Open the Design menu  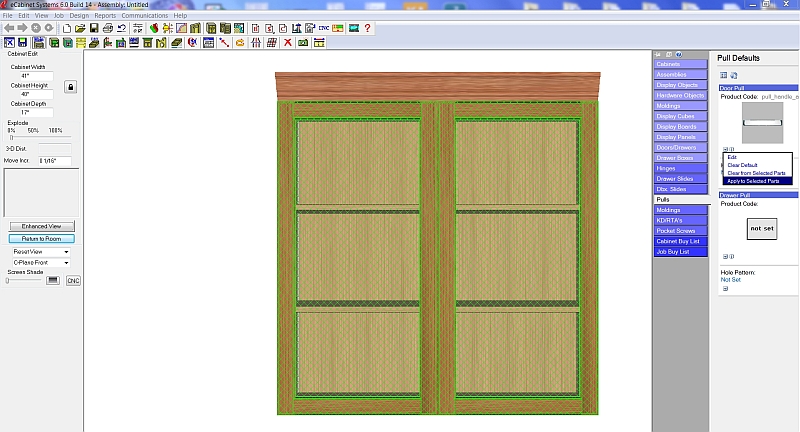coord(81,16)
